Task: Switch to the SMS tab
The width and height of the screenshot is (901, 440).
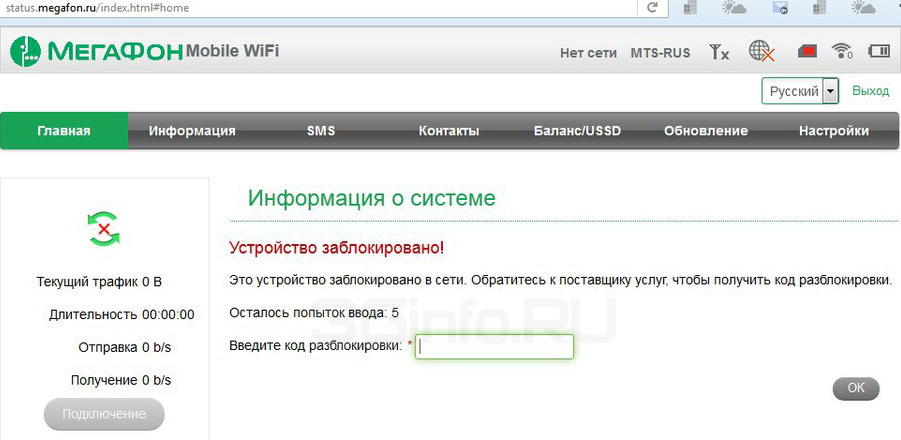Action: tap(321, 130)
